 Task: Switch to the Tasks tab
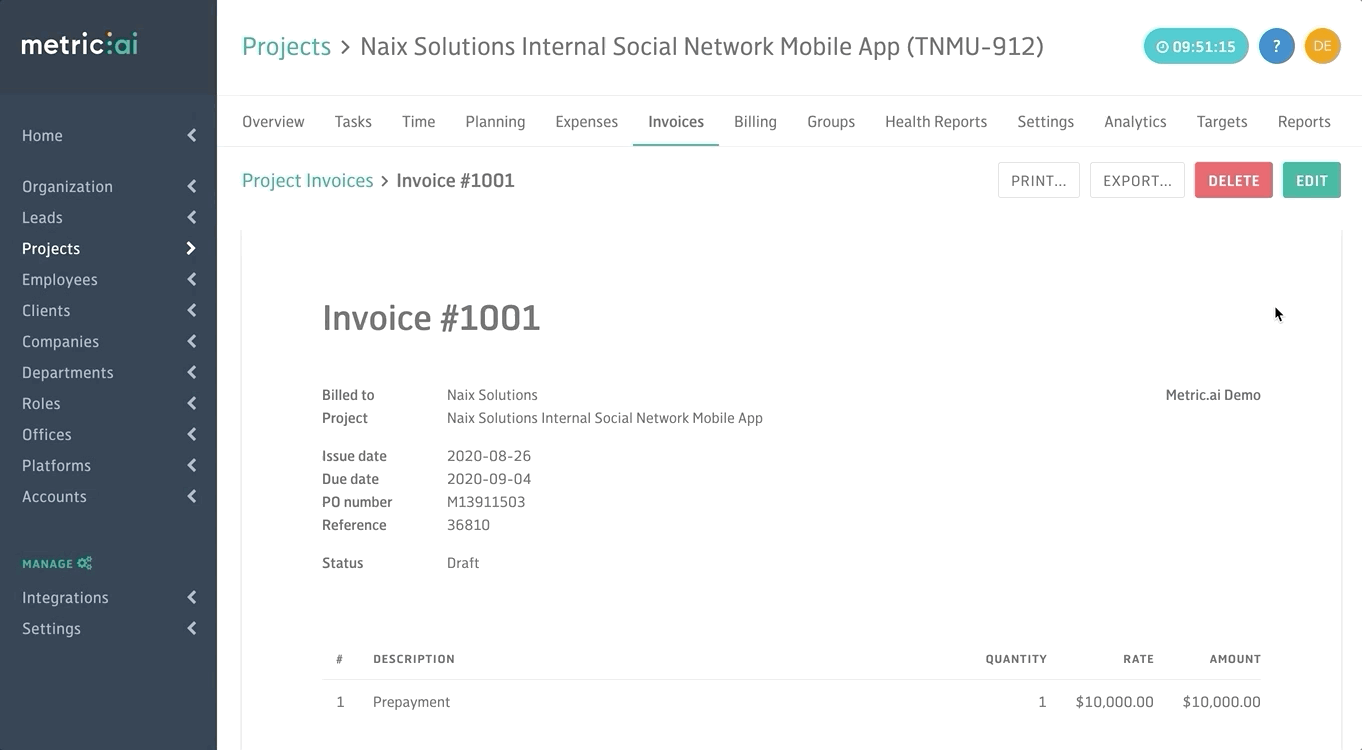tap(353, 121)
